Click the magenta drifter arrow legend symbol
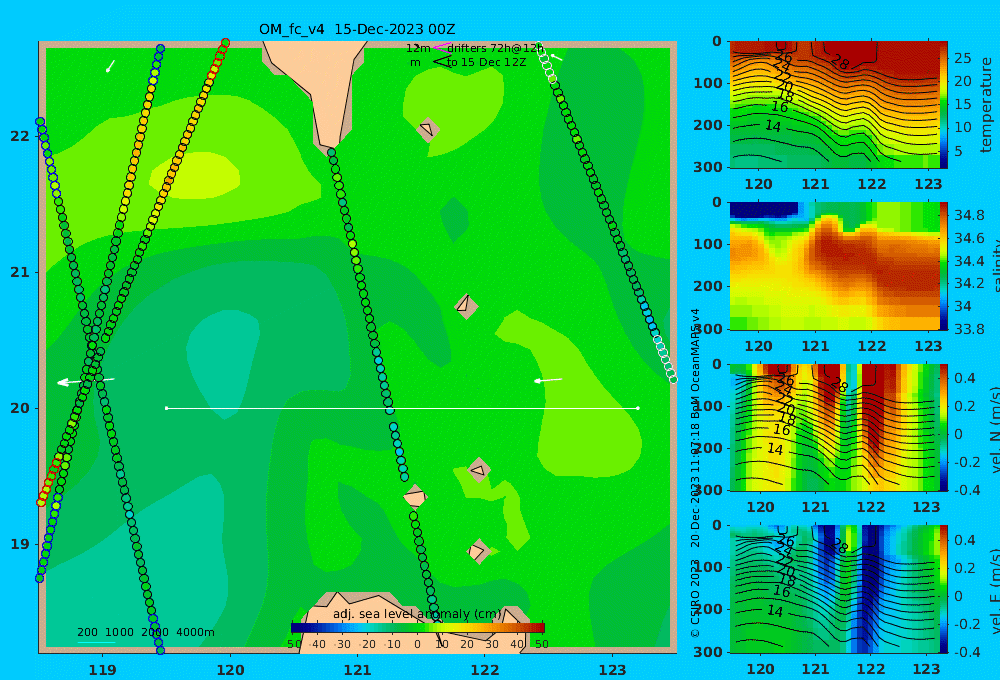Viewport: 1000px width, 680px height. pyautogui.click(x=440, y=47)
